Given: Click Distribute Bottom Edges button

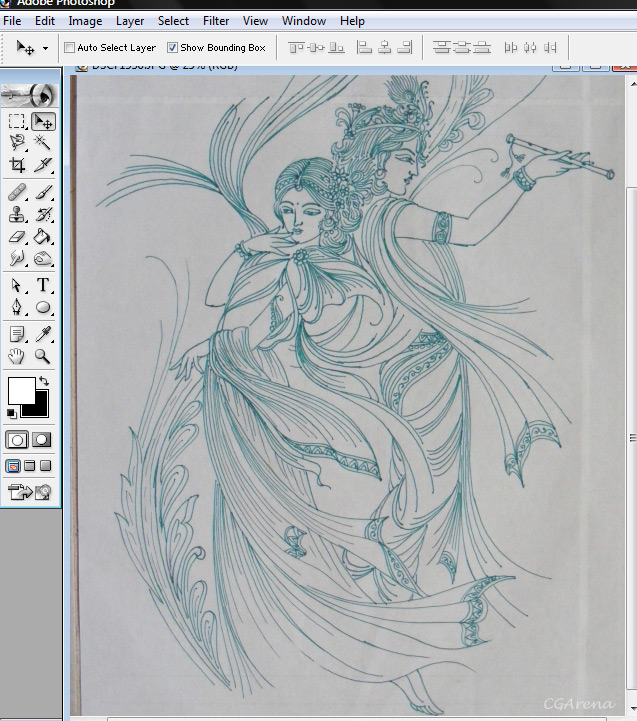Looking at the screenshot, I should pos(482,47).
